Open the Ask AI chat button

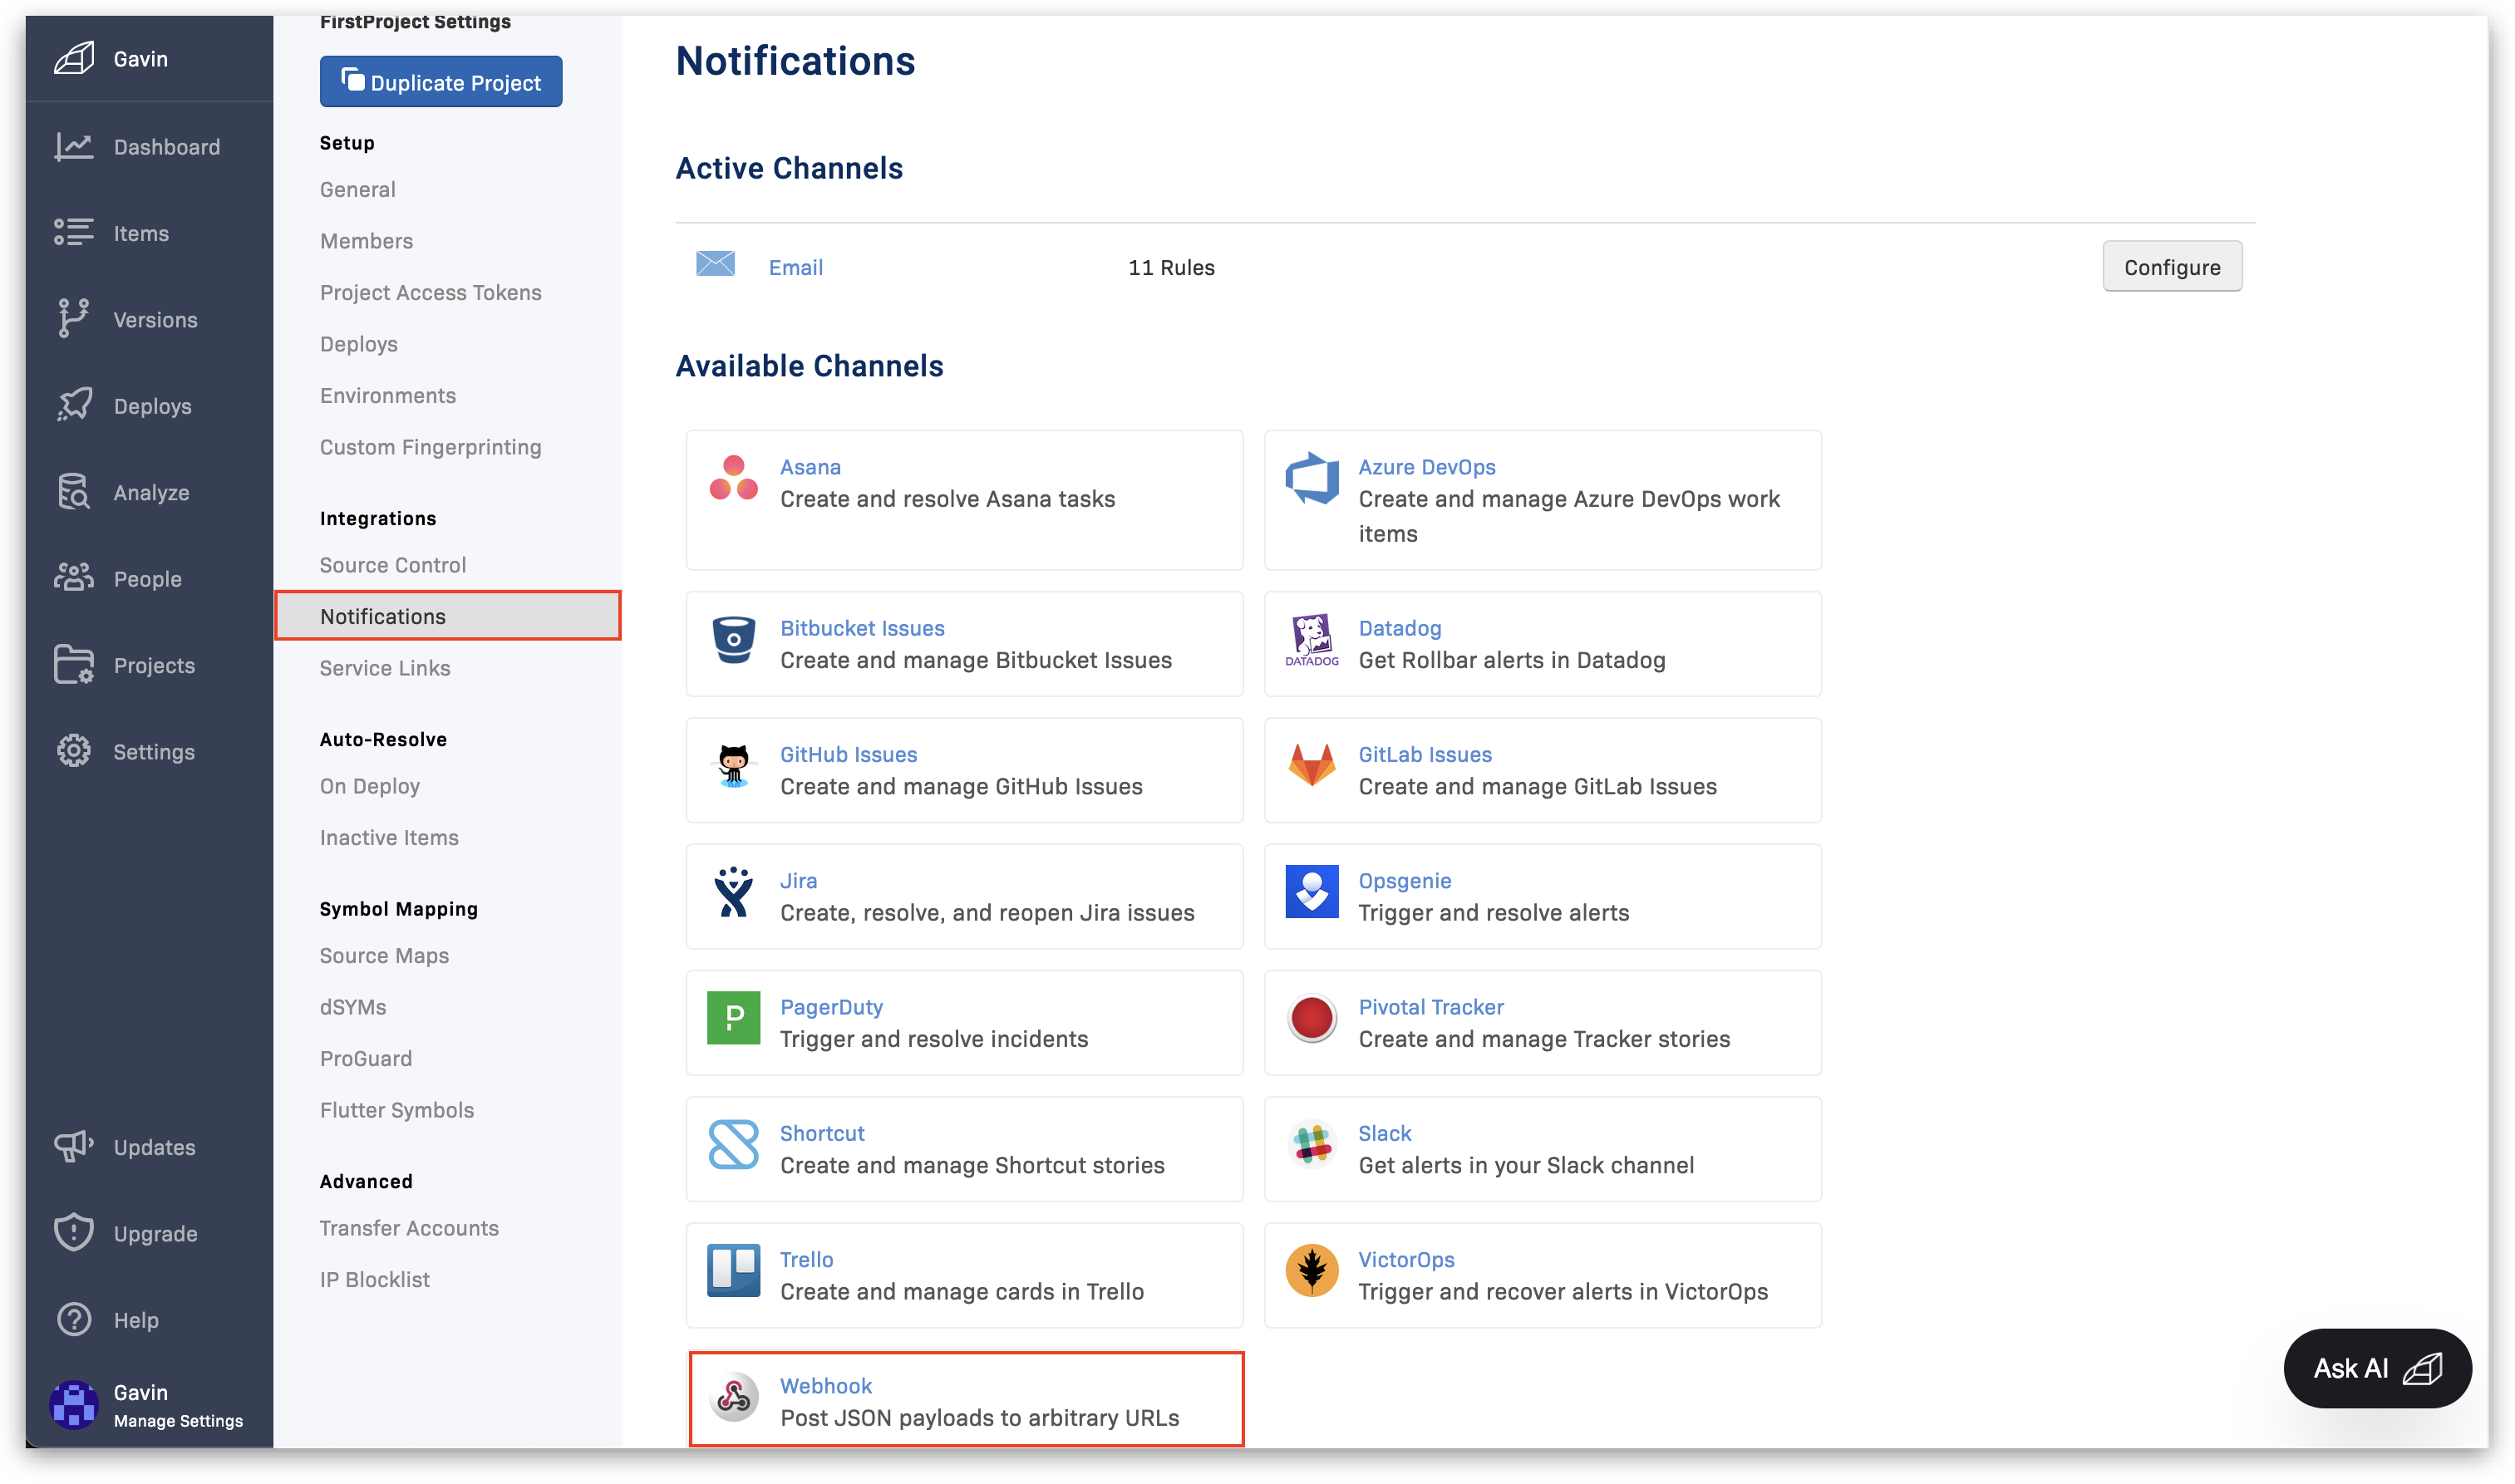pos(2376,1368)
